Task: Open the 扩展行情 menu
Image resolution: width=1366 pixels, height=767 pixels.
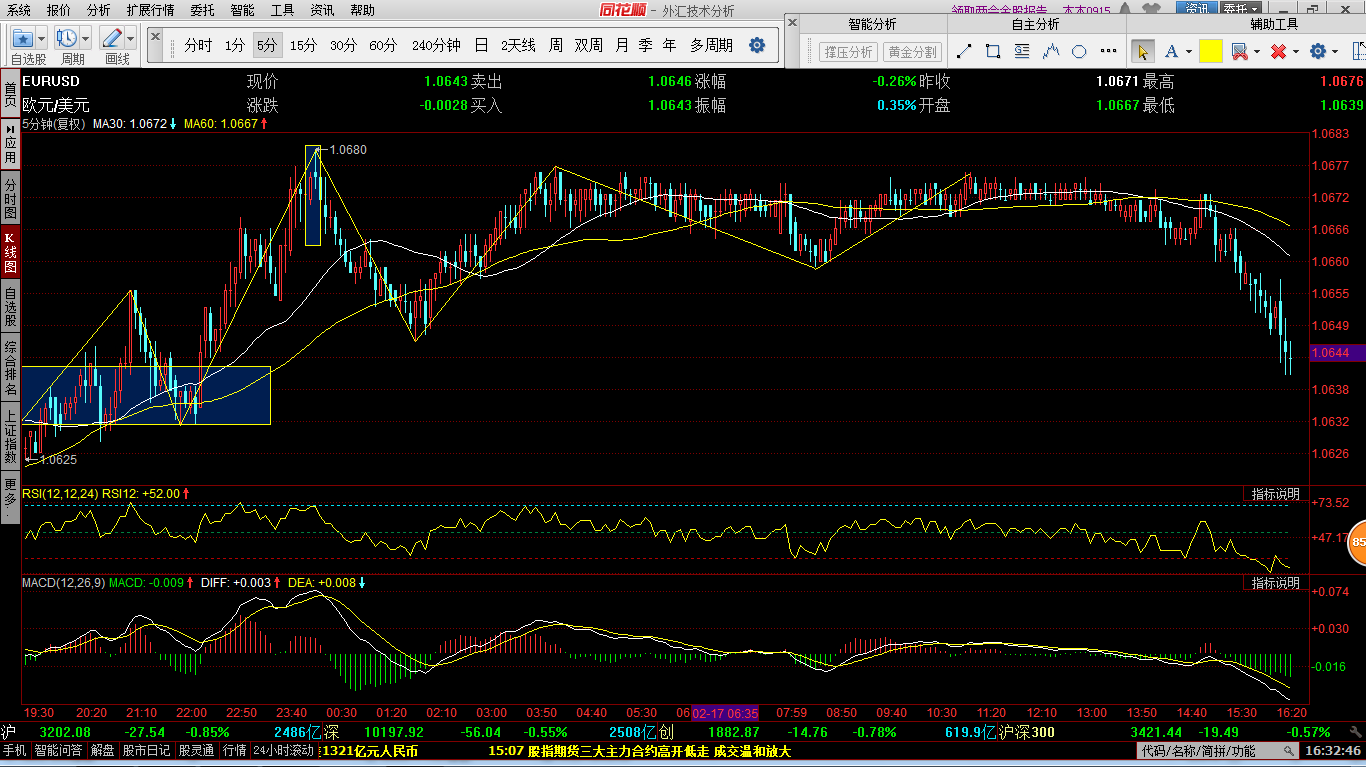Action: (150, 10)
